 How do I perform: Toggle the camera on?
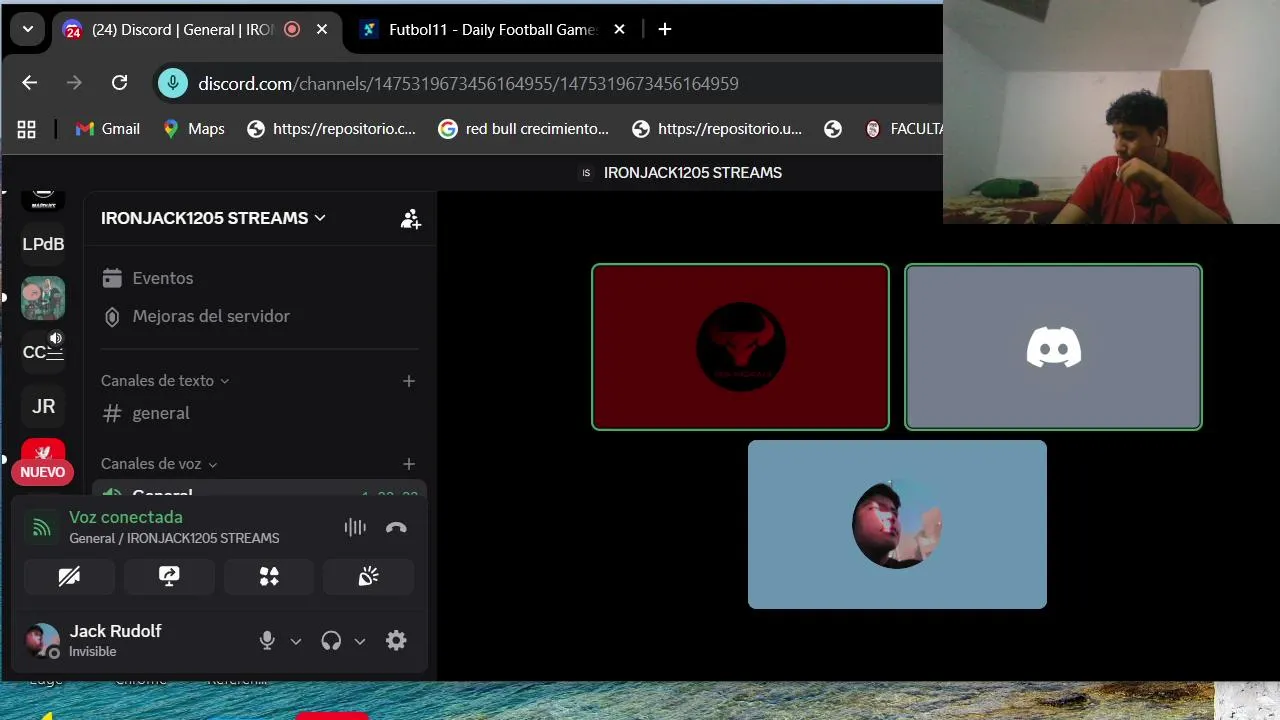(x=69, y=576)
